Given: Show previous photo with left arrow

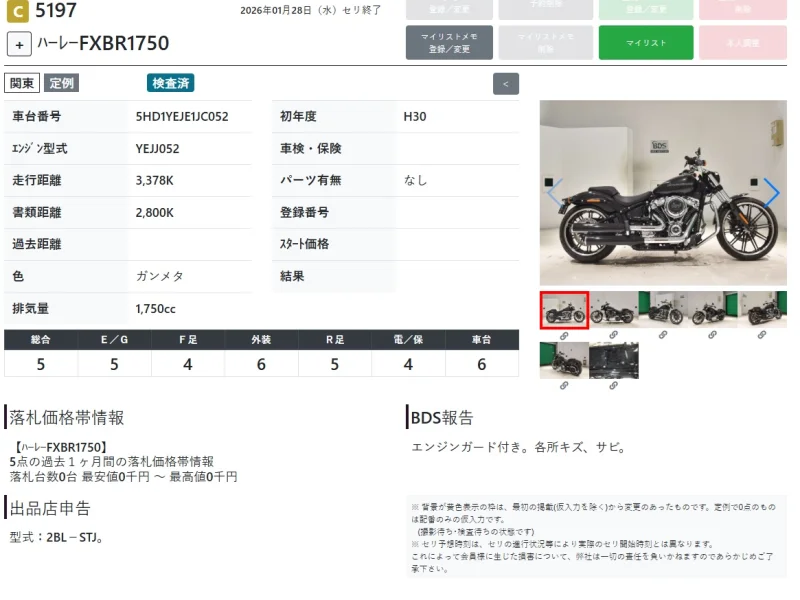Looking at the screenshot, I should pos(555,193).
